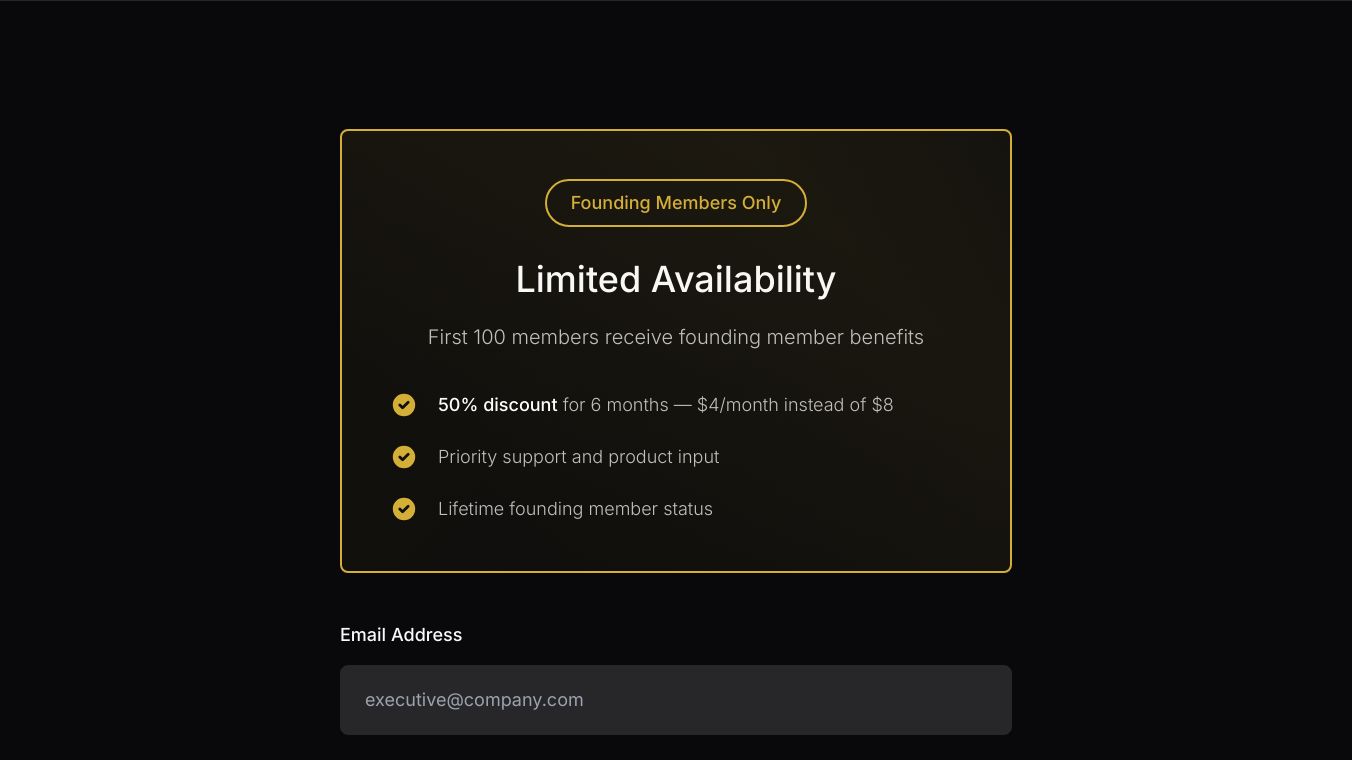The image size is (1352, 760).
Task: Click the Email Address label
Action: coord(401,635)
